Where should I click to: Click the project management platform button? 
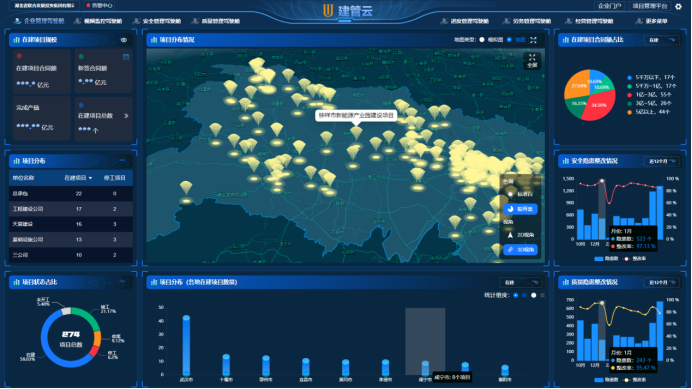pos(649,6)
